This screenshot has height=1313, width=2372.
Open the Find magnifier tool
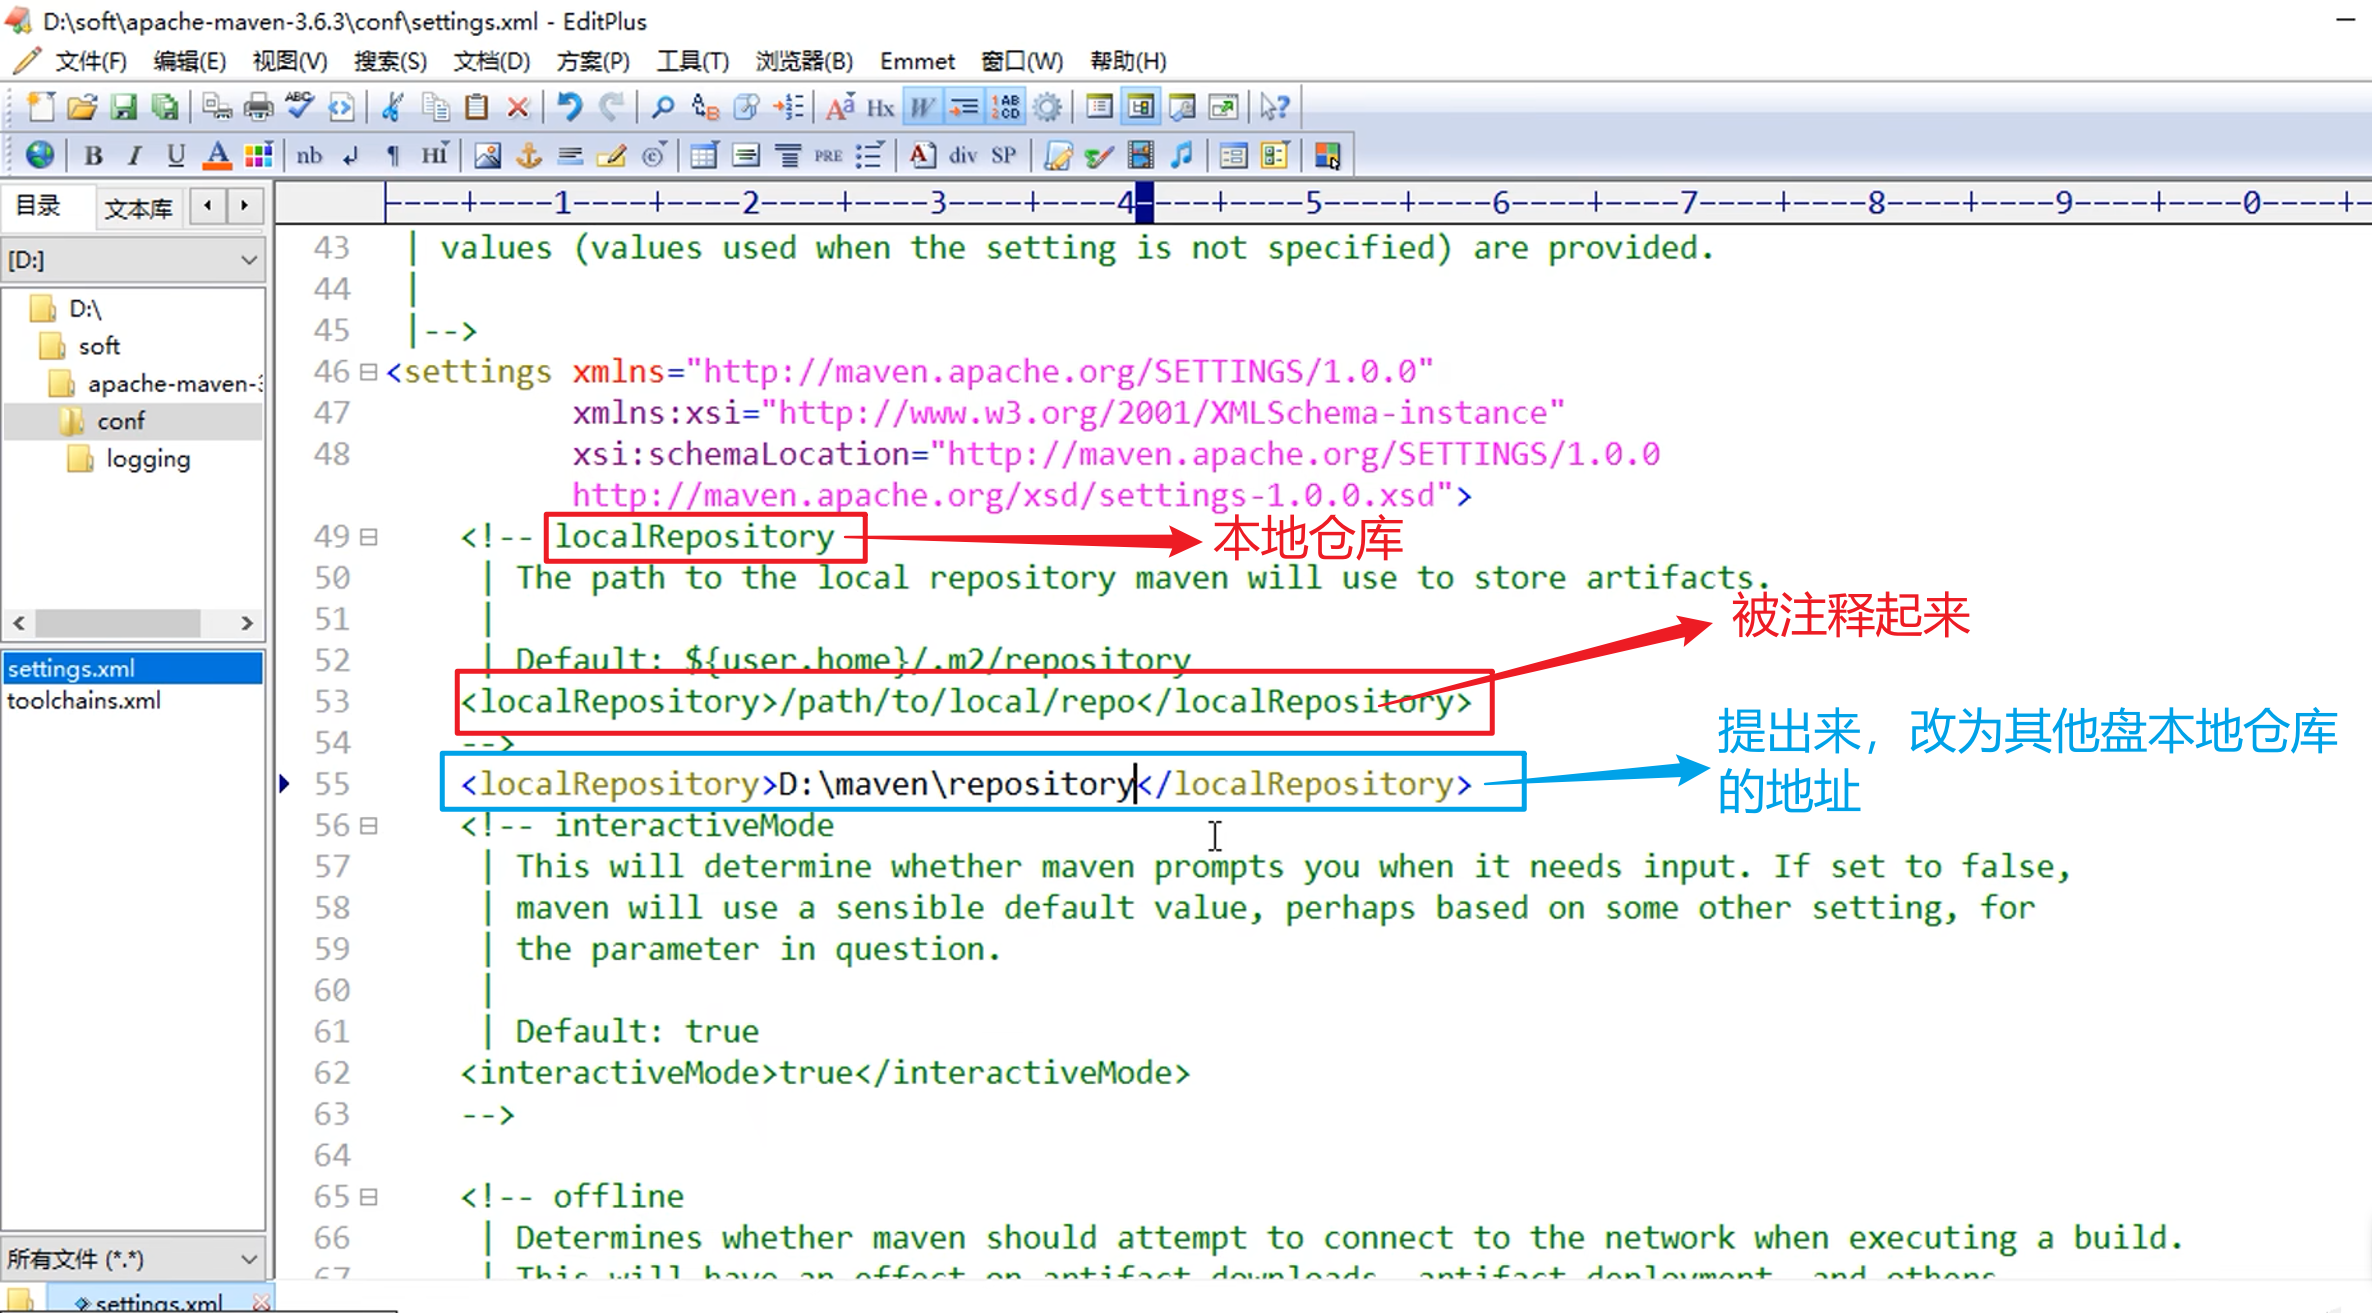tap(662, 107)
